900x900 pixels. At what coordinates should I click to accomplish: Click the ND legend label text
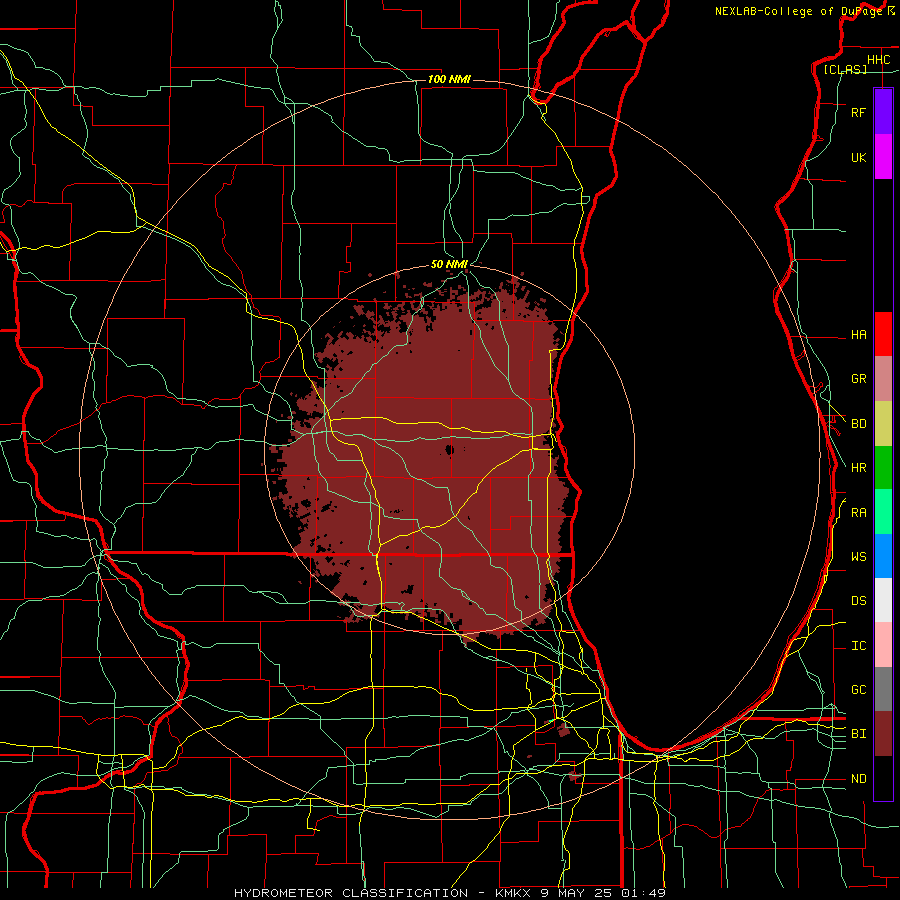pos(858,779)
